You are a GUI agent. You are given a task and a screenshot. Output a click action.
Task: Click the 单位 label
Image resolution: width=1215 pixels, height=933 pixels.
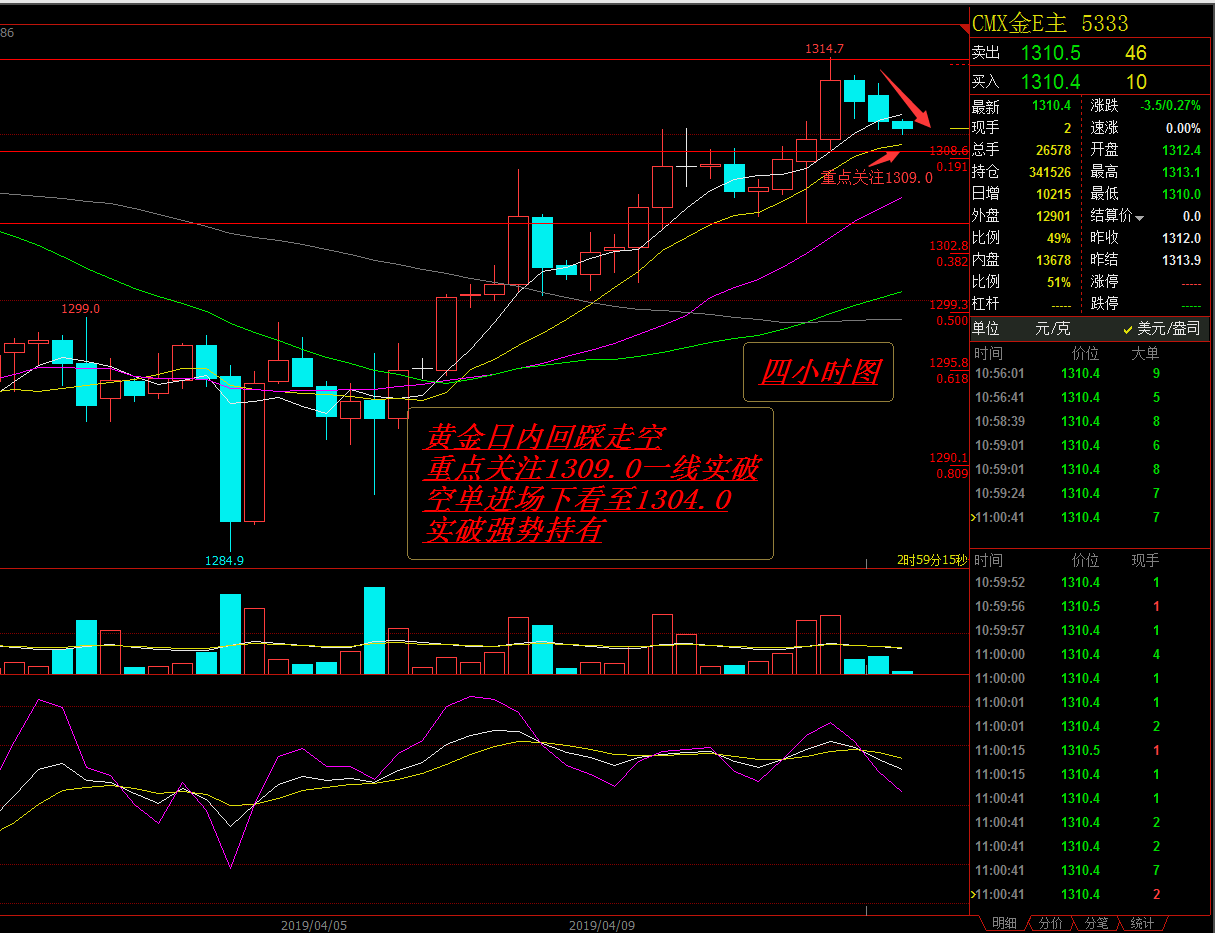(985, 328)
